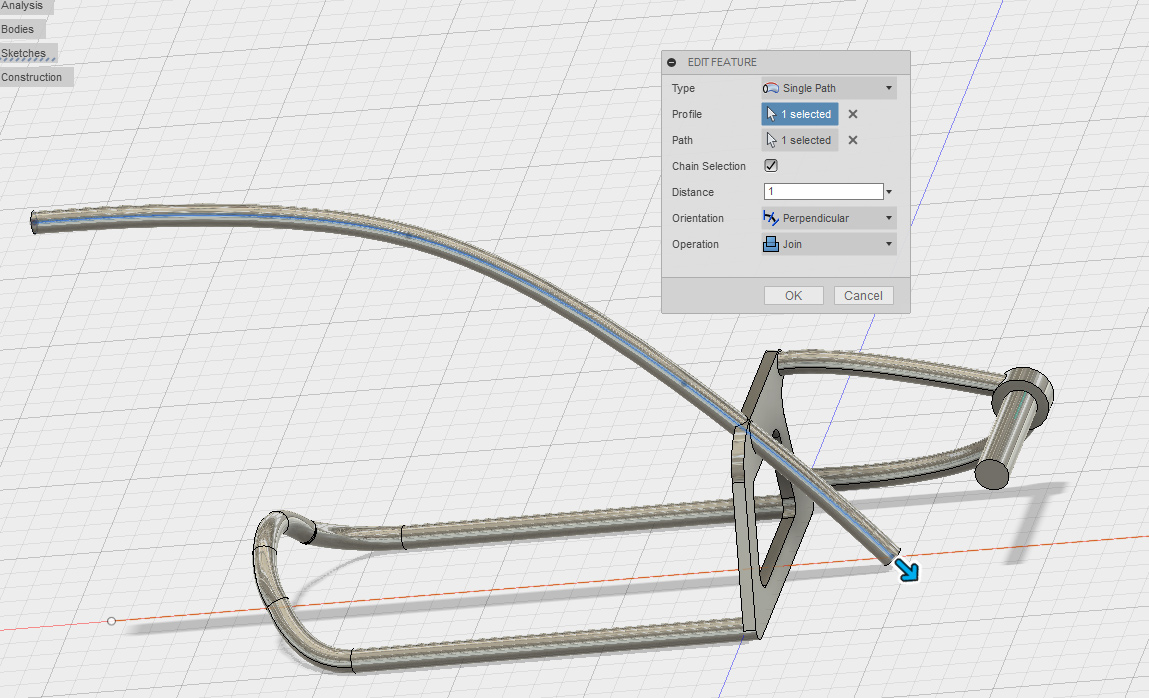Open the Type dropdown showing Single Path

point(828,88)
